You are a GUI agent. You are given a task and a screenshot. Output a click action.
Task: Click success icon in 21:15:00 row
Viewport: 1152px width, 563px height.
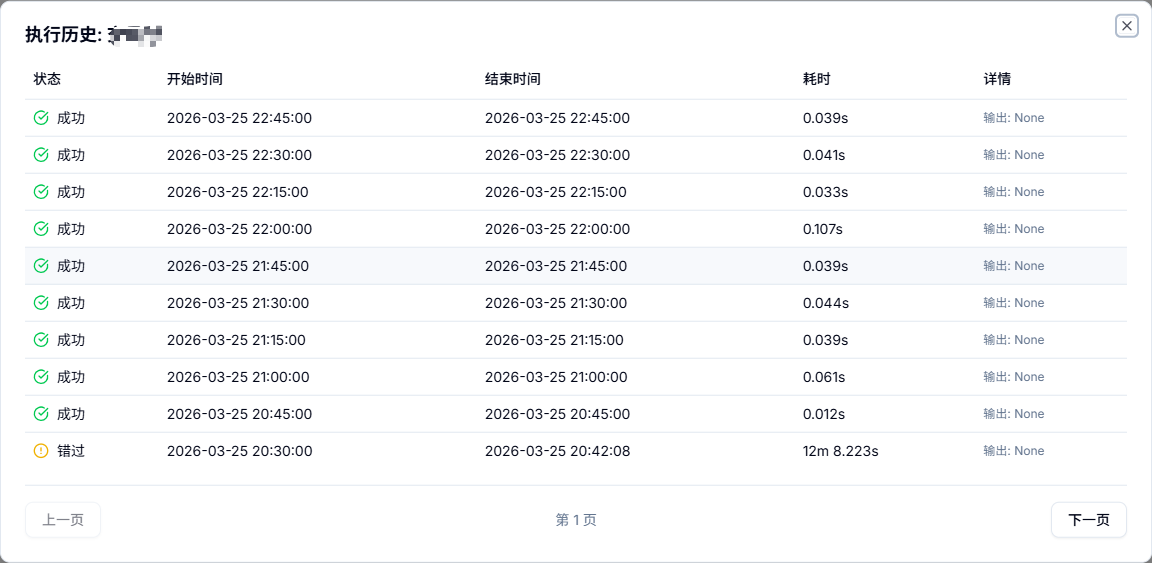[41, 340]
